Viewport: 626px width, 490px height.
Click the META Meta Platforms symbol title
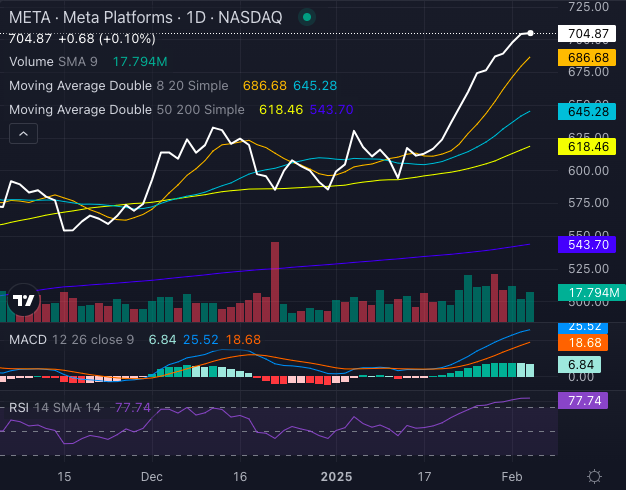pos(145,18)
